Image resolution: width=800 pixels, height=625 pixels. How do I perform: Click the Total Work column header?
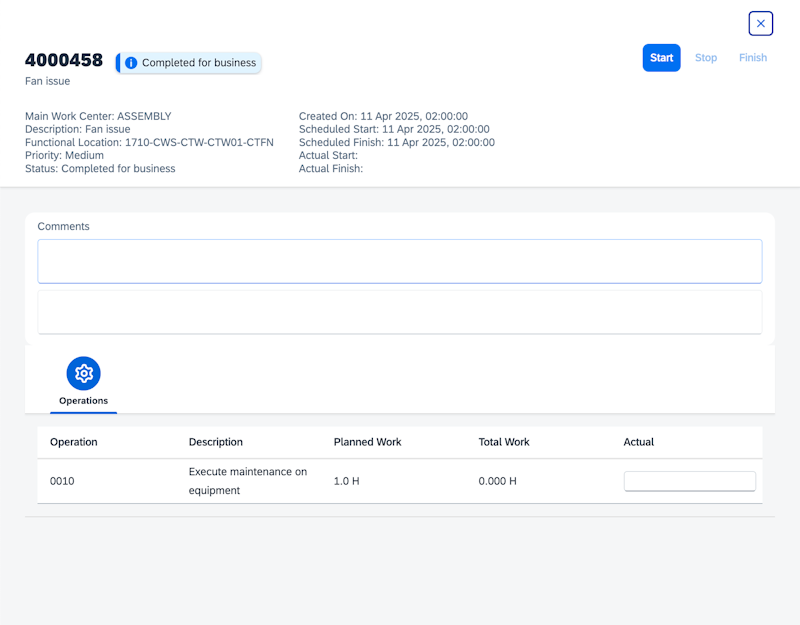[504, 442]
